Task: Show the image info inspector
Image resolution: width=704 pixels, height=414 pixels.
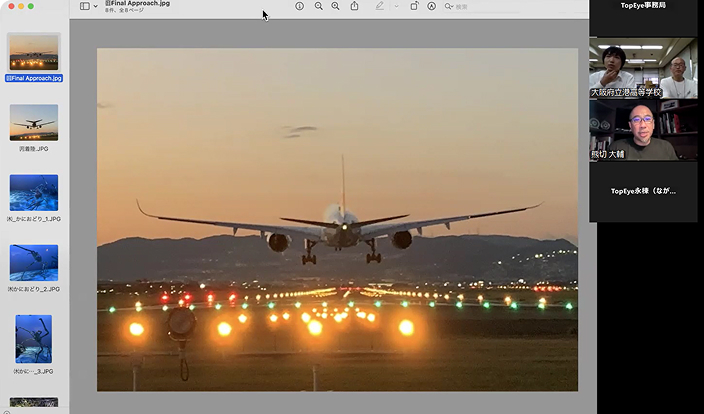Action: coord(299,6)
